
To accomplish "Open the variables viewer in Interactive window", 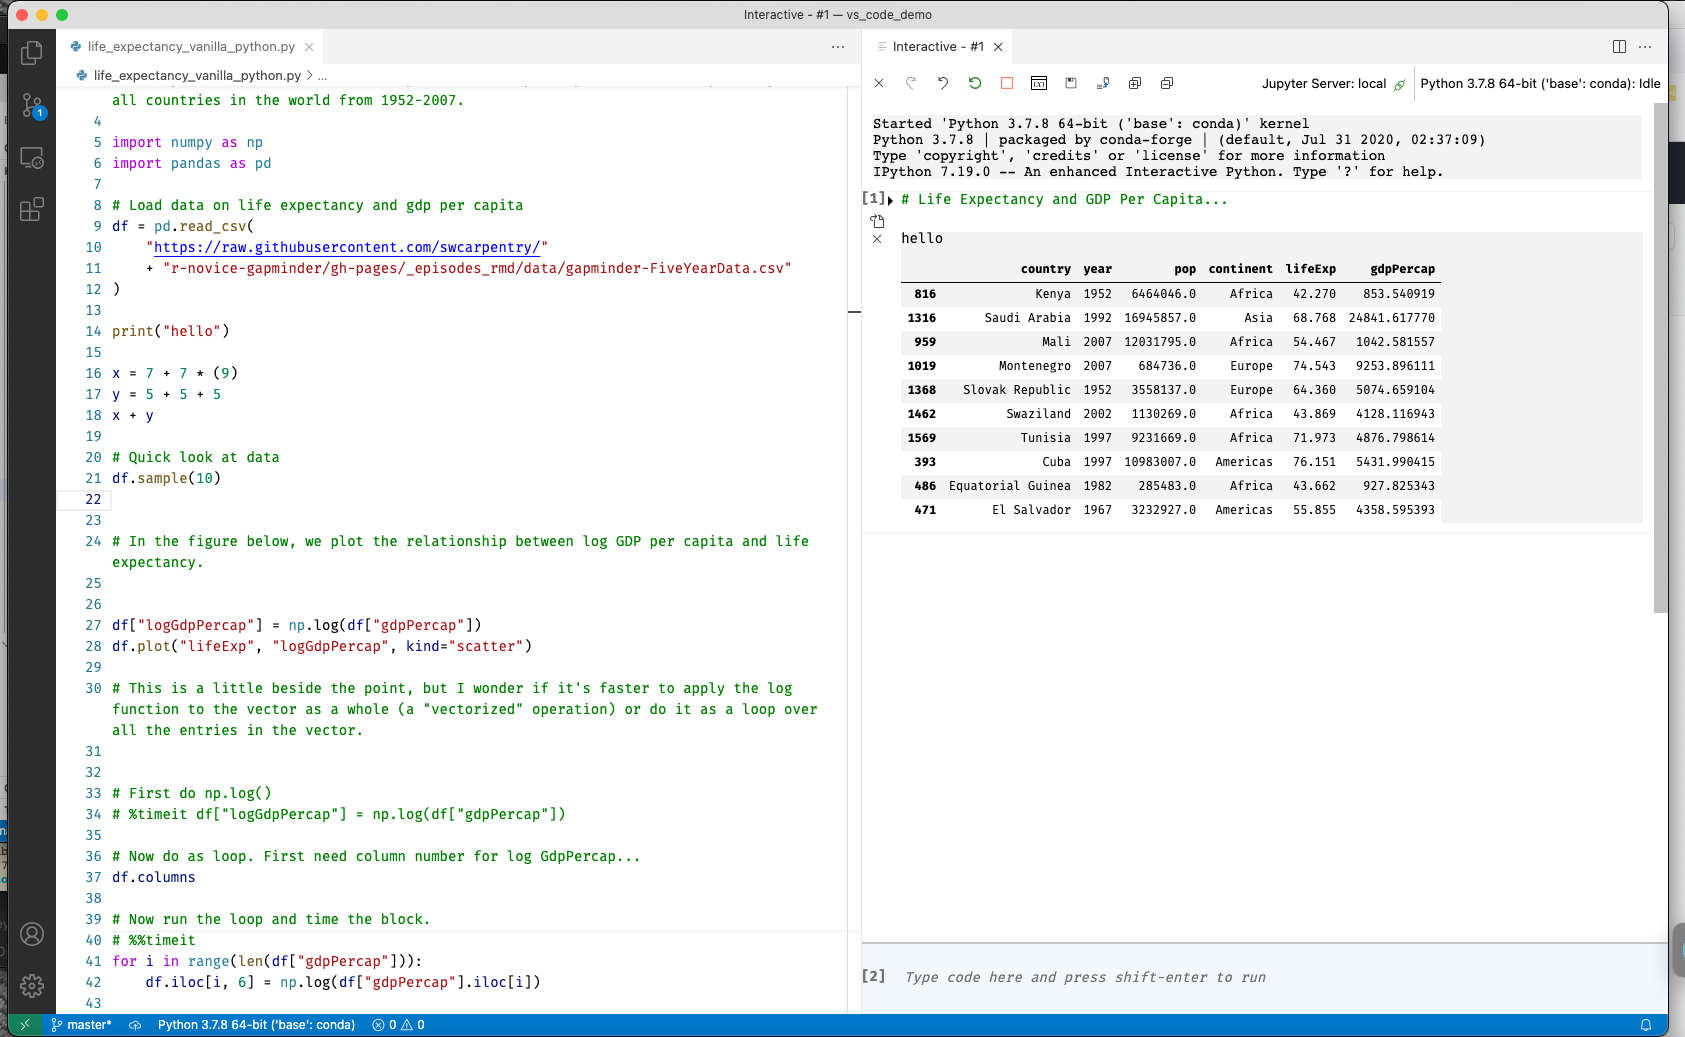I will tap(1039, 83).
